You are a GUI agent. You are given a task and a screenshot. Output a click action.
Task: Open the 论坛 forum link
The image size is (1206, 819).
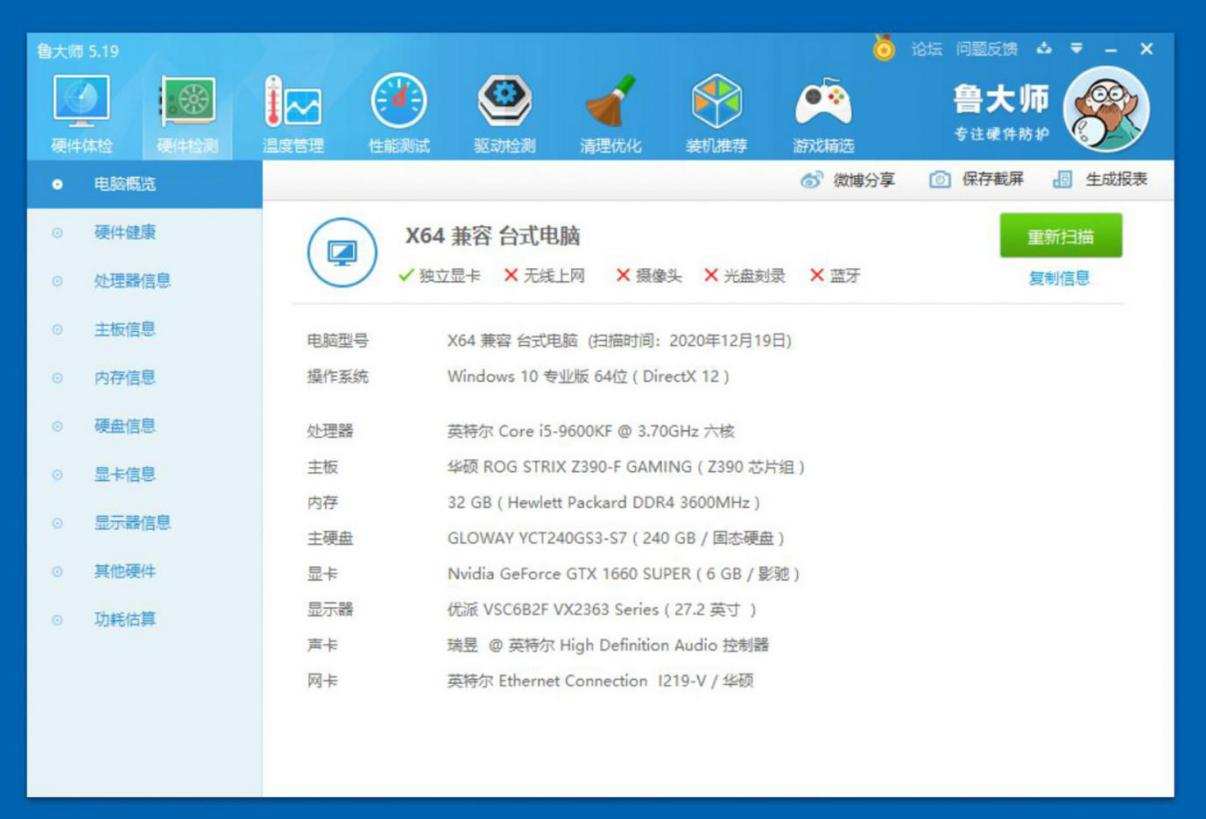927,48
